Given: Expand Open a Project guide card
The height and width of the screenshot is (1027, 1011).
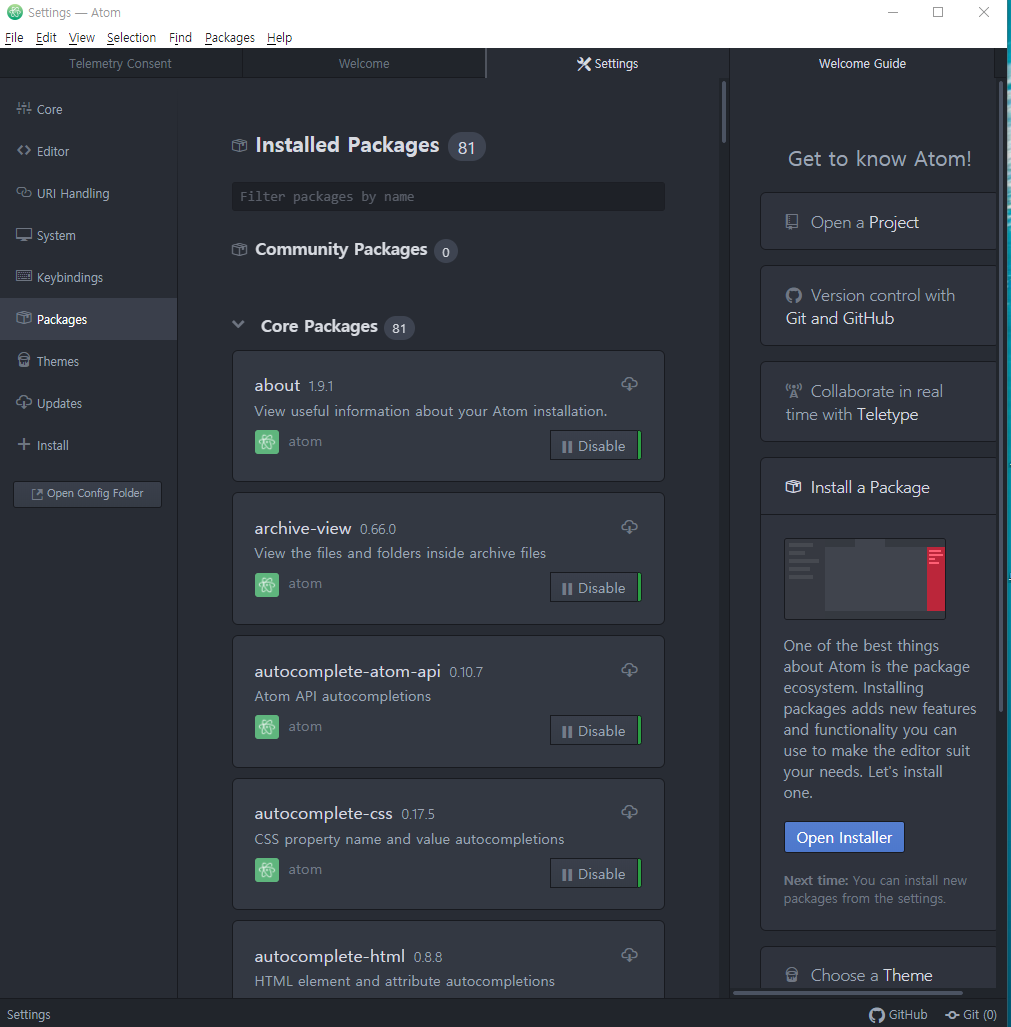Looking at the screenshot, I should [878, 221].
